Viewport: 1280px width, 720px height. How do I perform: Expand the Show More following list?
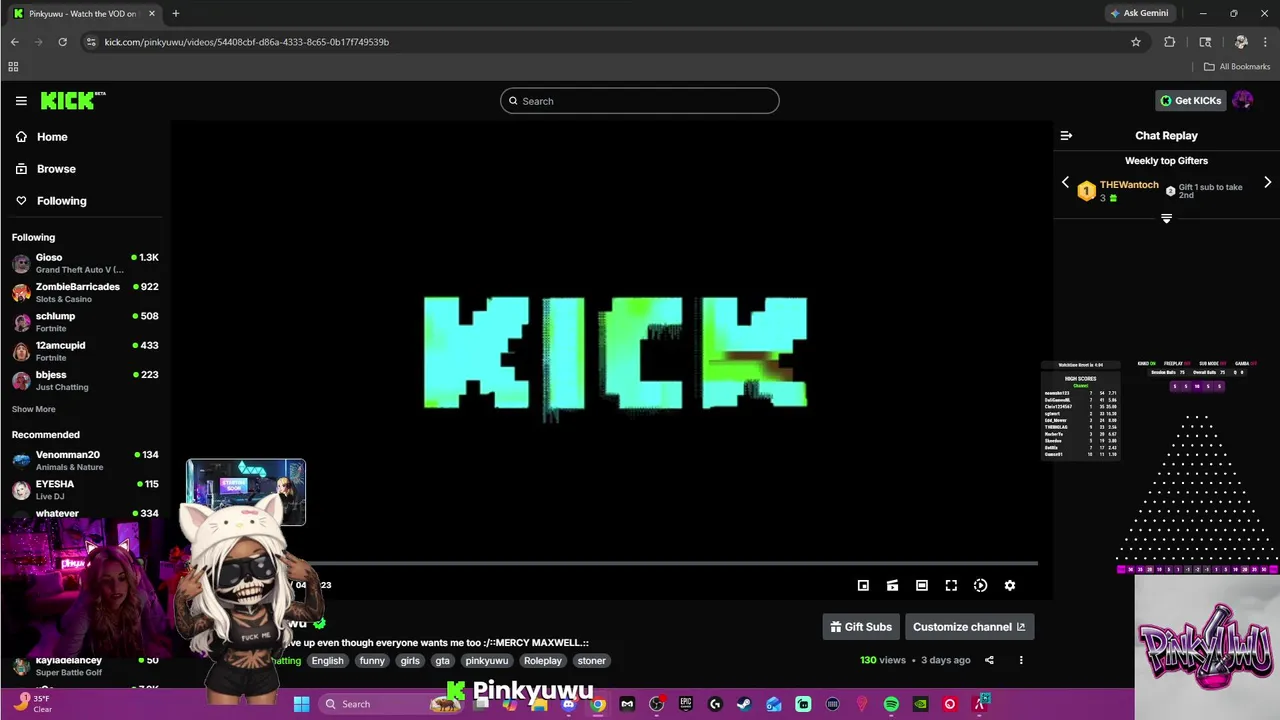click(34, 409)
